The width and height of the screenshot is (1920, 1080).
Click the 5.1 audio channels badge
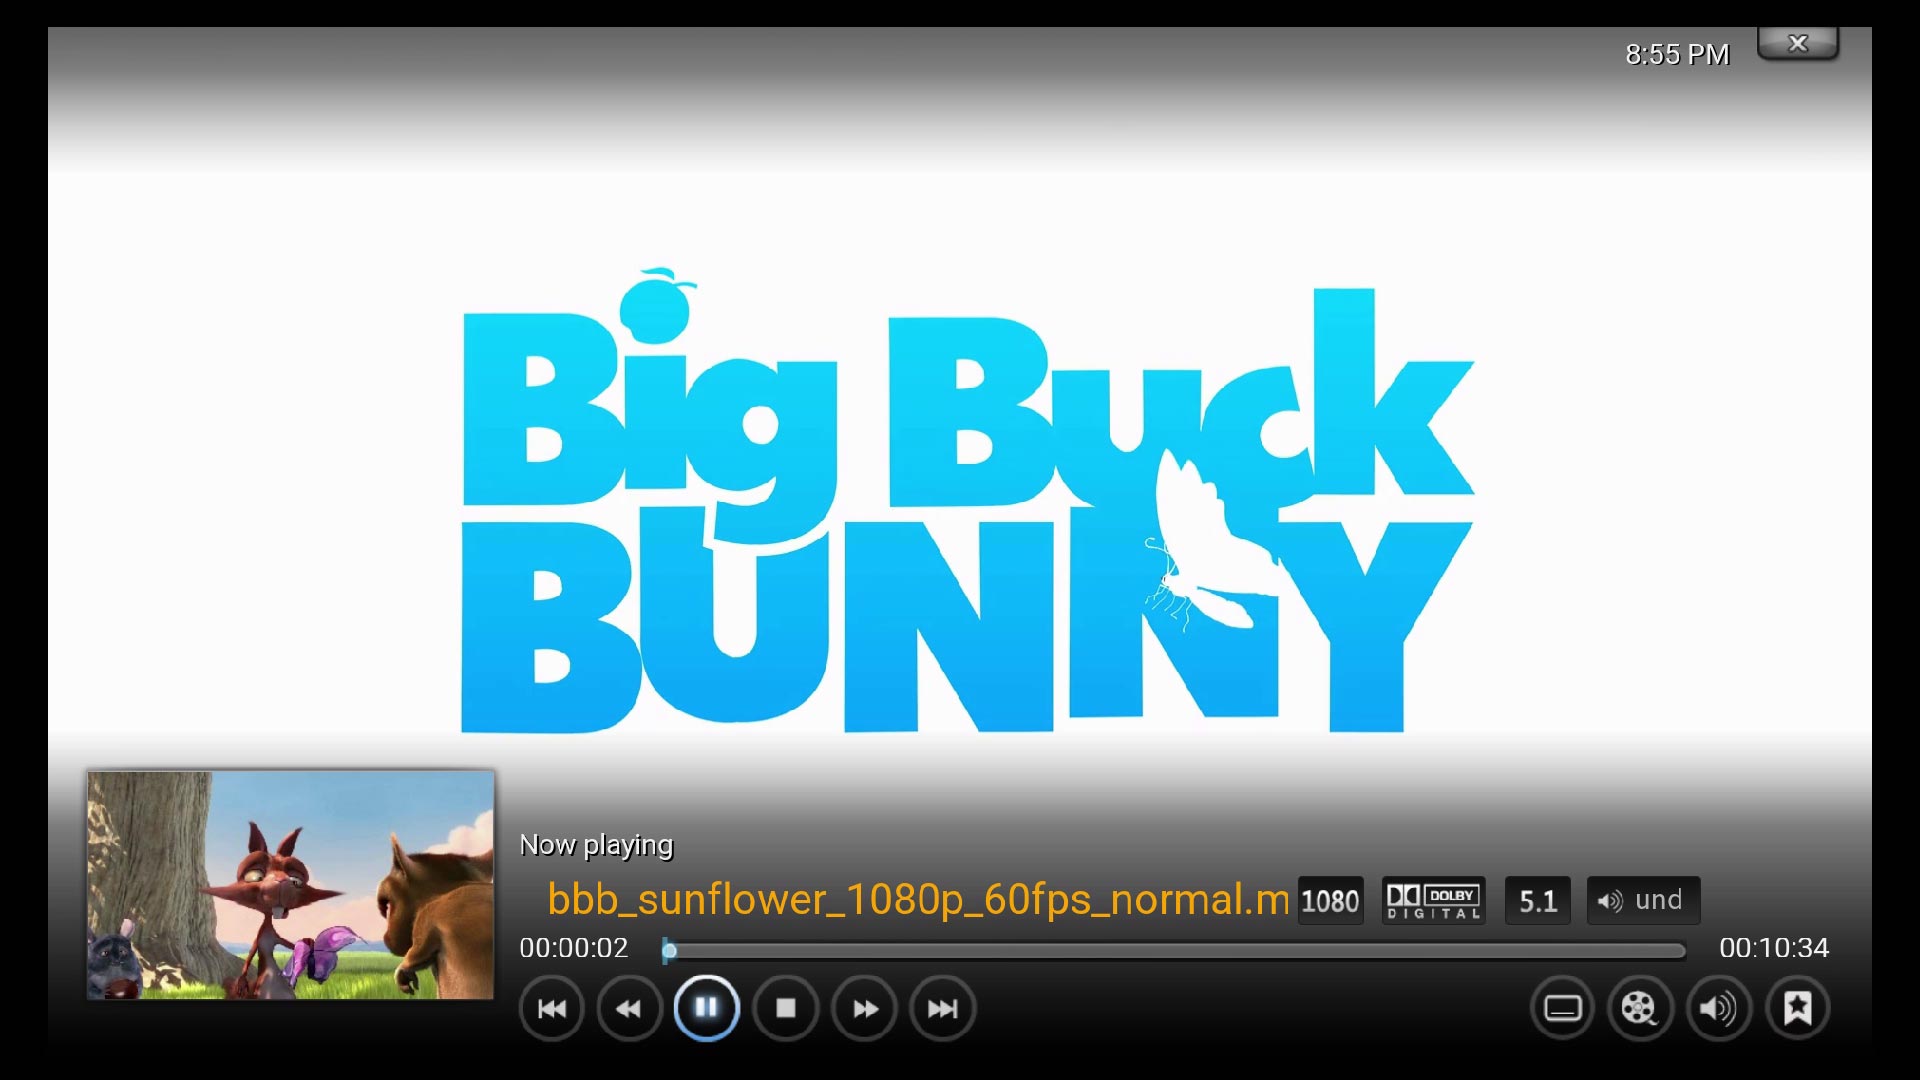pyautogui.click(x=1538, y=901)
